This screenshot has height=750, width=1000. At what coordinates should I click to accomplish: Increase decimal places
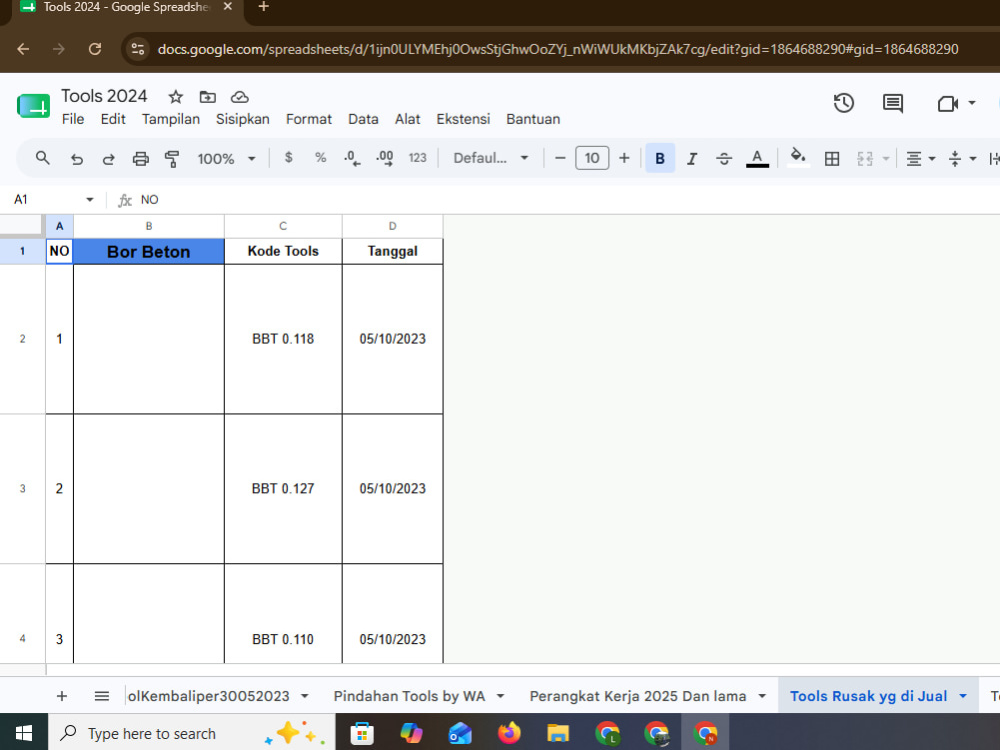tap(385, 158)
